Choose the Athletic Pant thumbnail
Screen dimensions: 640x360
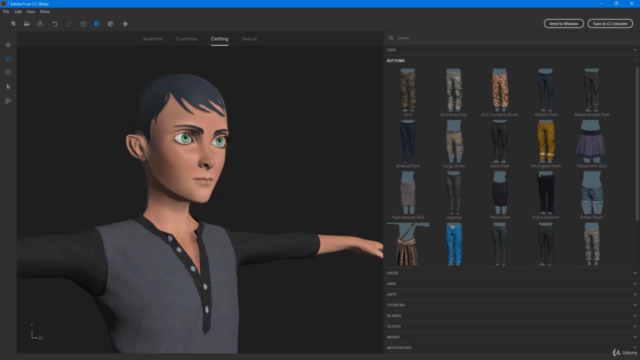546,91
